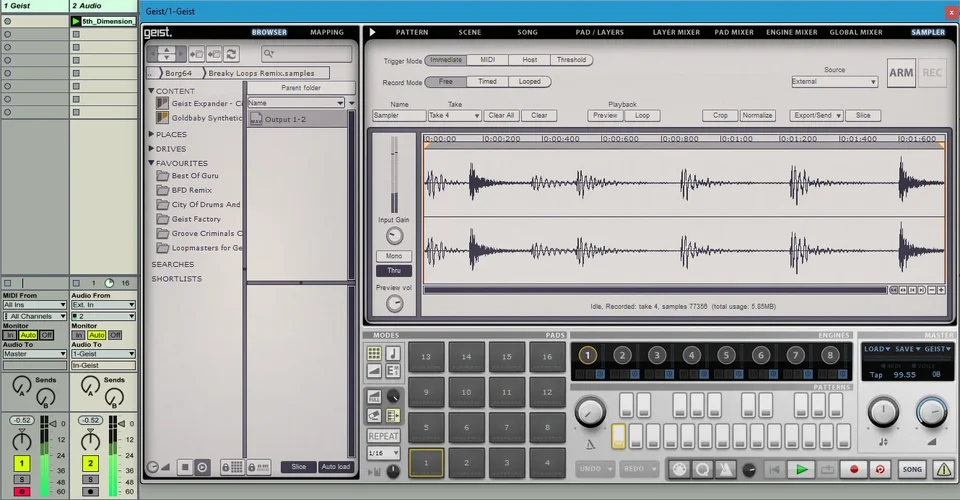
Task: Click the Preview playback button
Action: (605, 116)
